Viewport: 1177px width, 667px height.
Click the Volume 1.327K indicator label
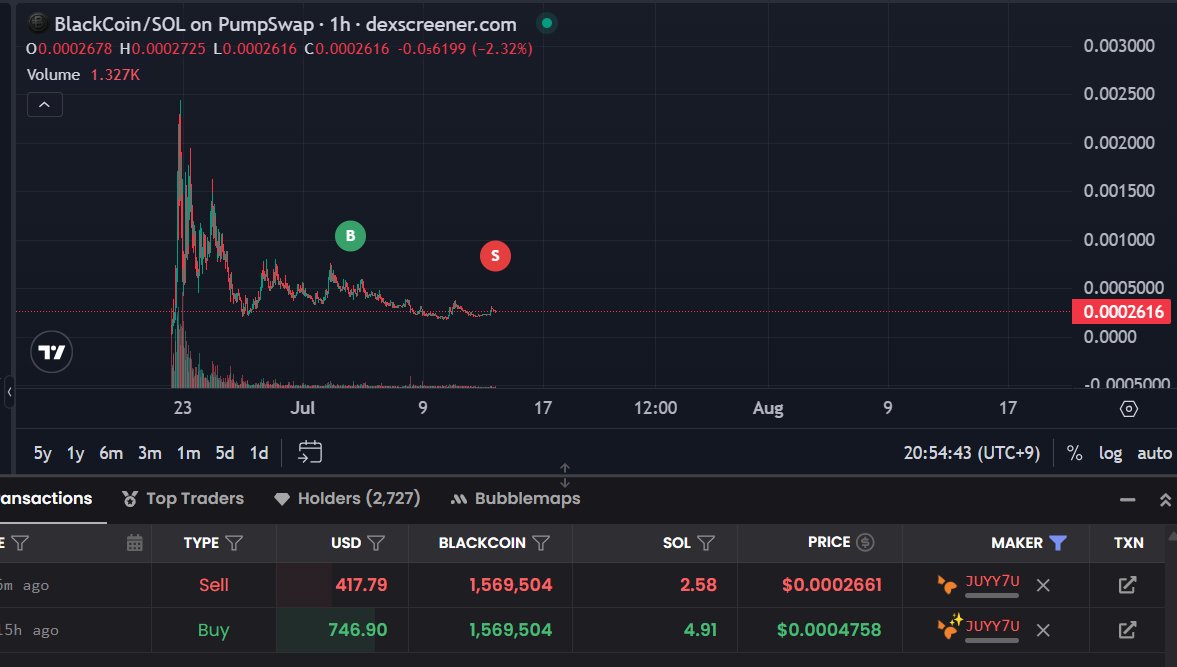(83, 74)
